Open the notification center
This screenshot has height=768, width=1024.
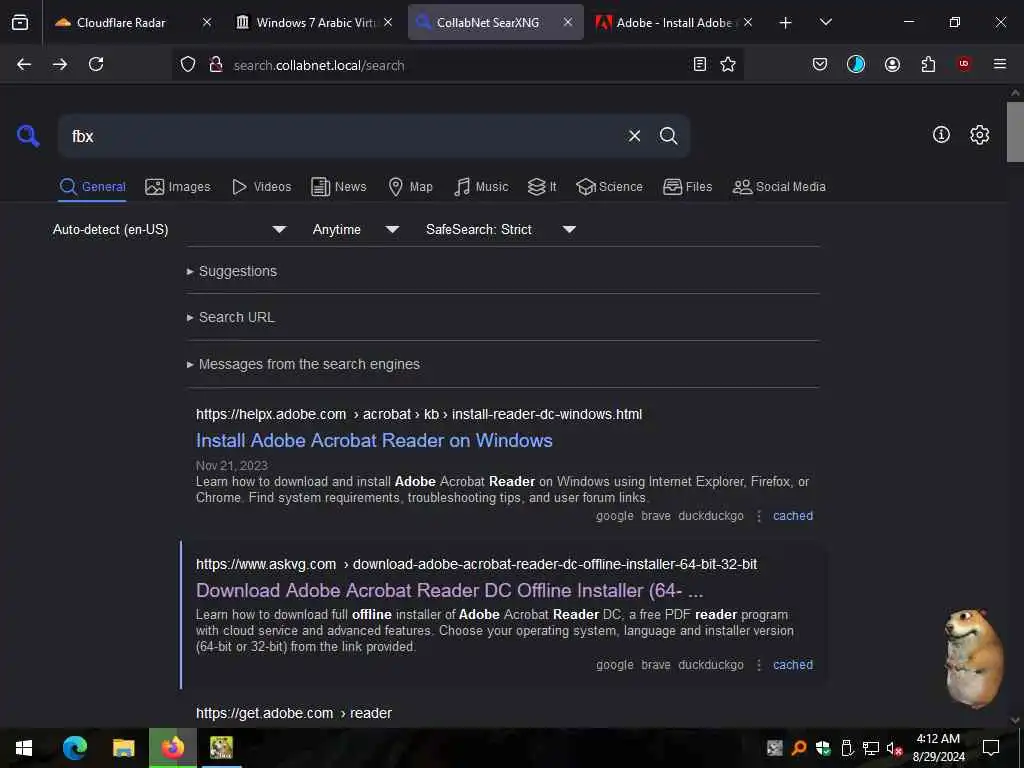tap(991, 748)
